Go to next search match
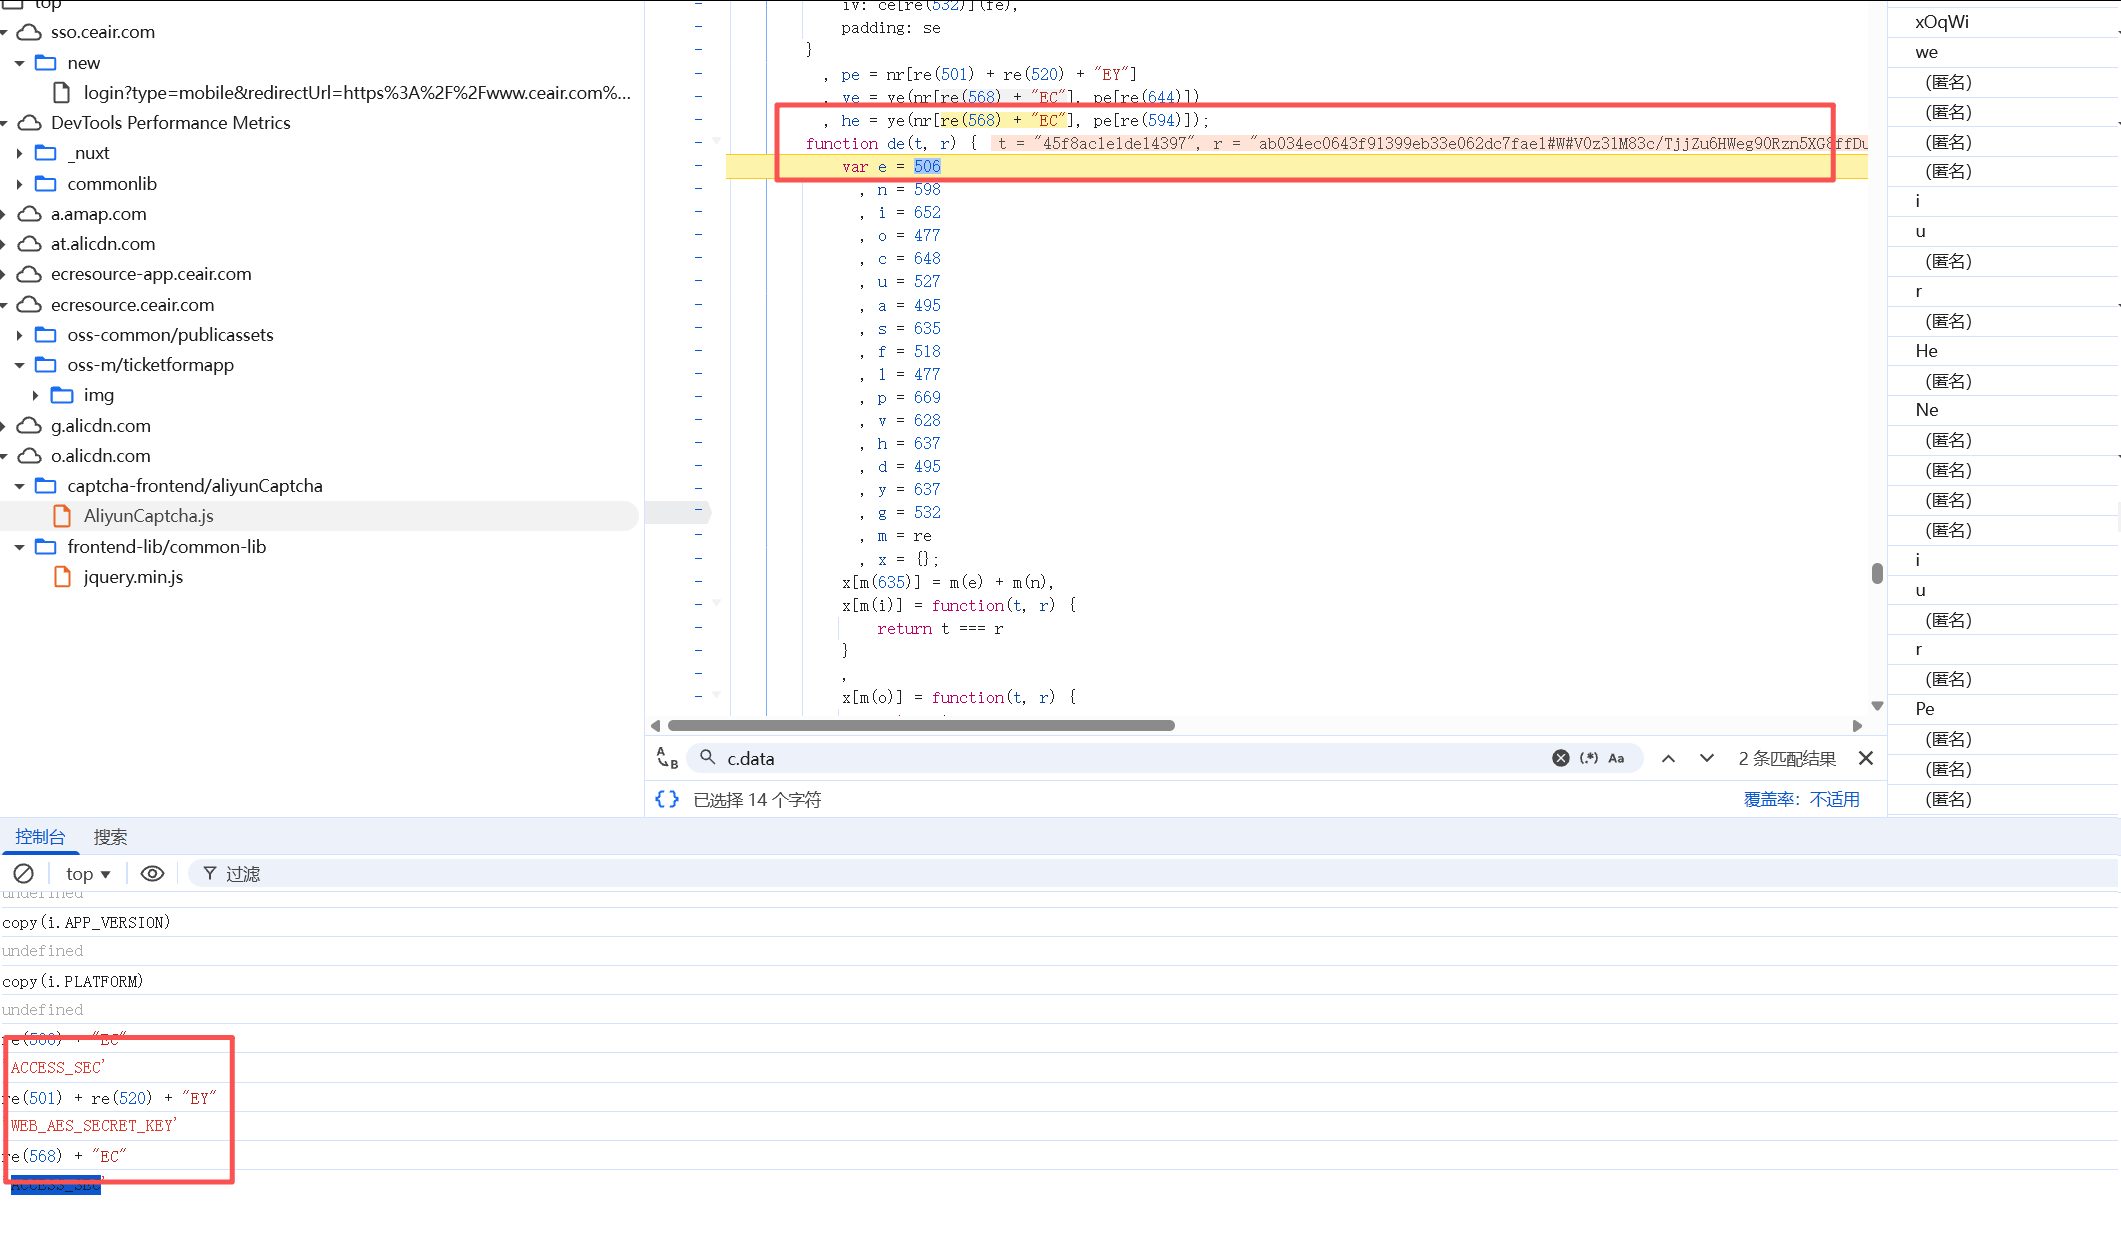The image size is (2121, 1245). pos(1707,758)
